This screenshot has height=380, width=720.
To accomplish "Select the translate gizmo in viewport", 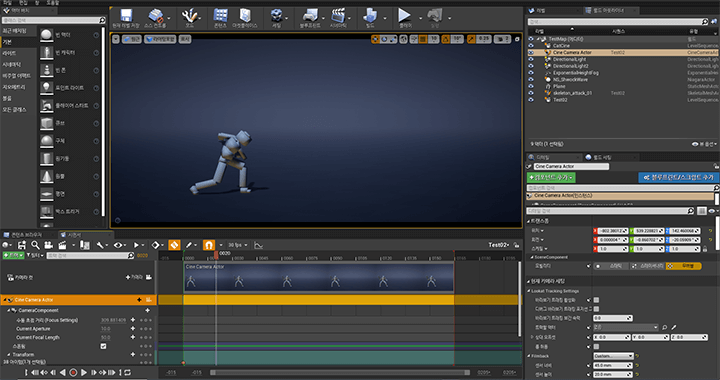I will coord(376,39).
